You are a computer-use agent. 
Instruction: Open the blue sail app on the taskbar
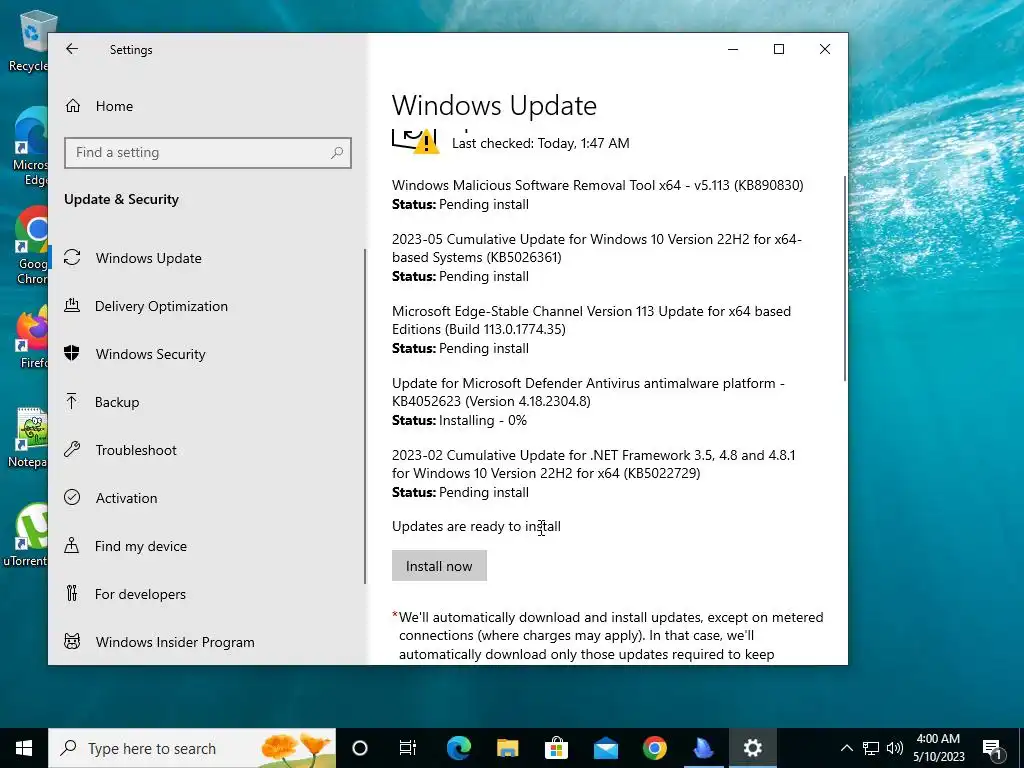(703, 748)
